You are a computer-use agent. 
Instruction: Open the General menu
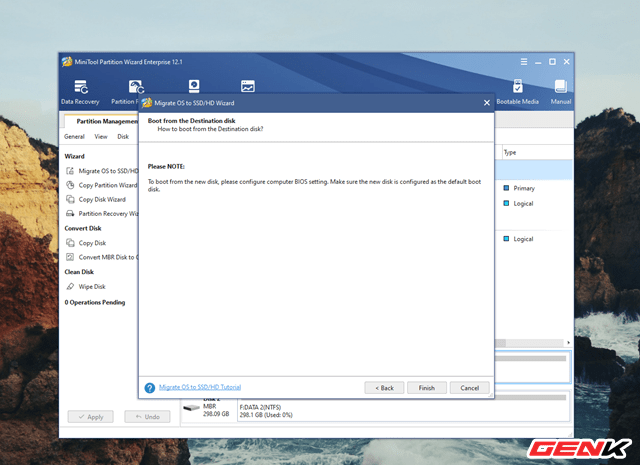click(74, 136)
